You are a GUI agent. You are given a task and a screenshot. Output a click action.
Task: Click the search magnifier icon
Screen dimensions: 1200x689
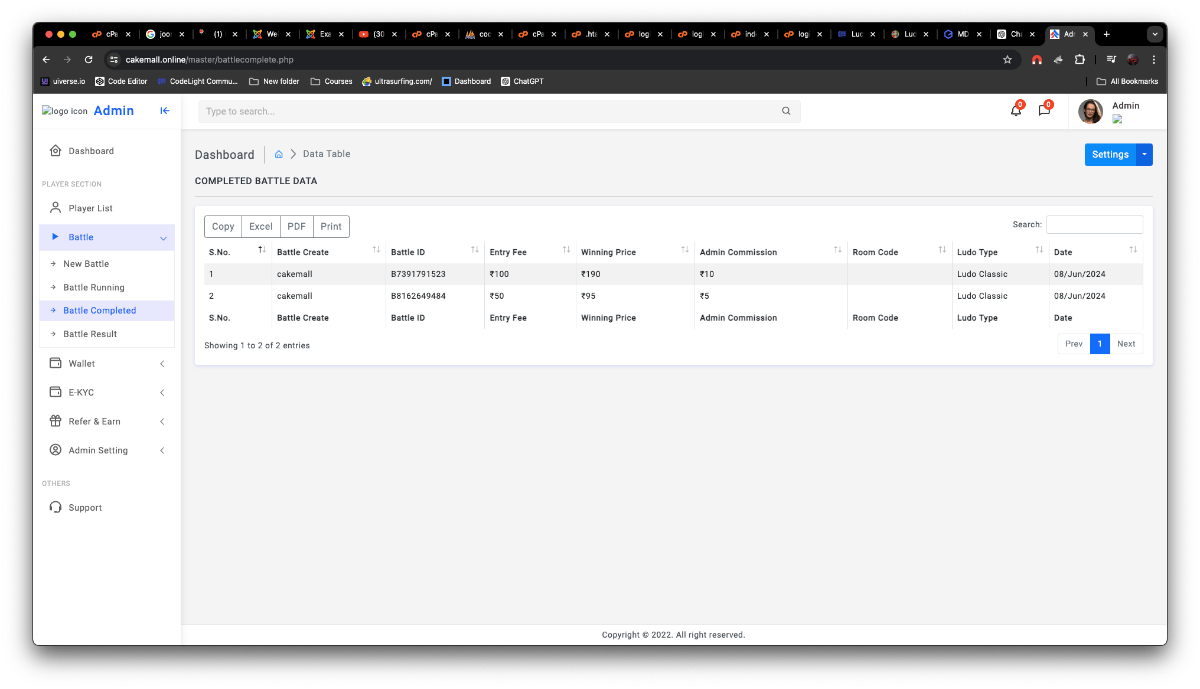[786, 111]
